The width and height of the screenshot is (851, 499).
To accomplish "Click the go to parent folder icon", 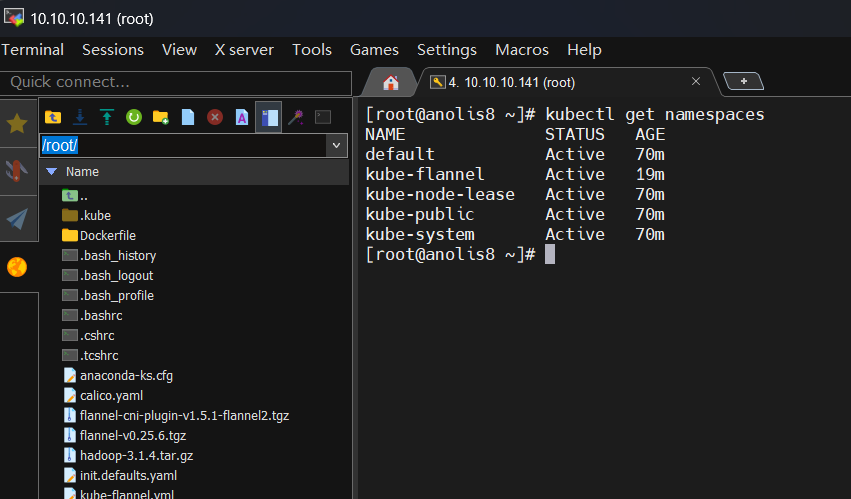I will click(x=53, y=117).
